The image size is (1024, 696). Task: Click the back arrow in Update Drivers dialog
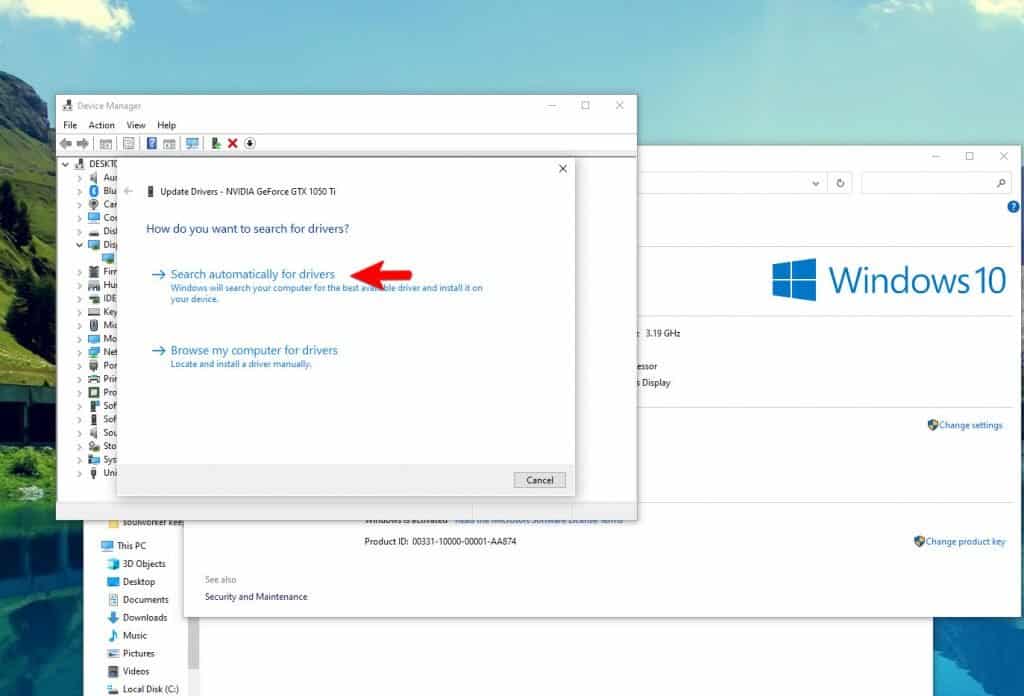click(129, 191)
